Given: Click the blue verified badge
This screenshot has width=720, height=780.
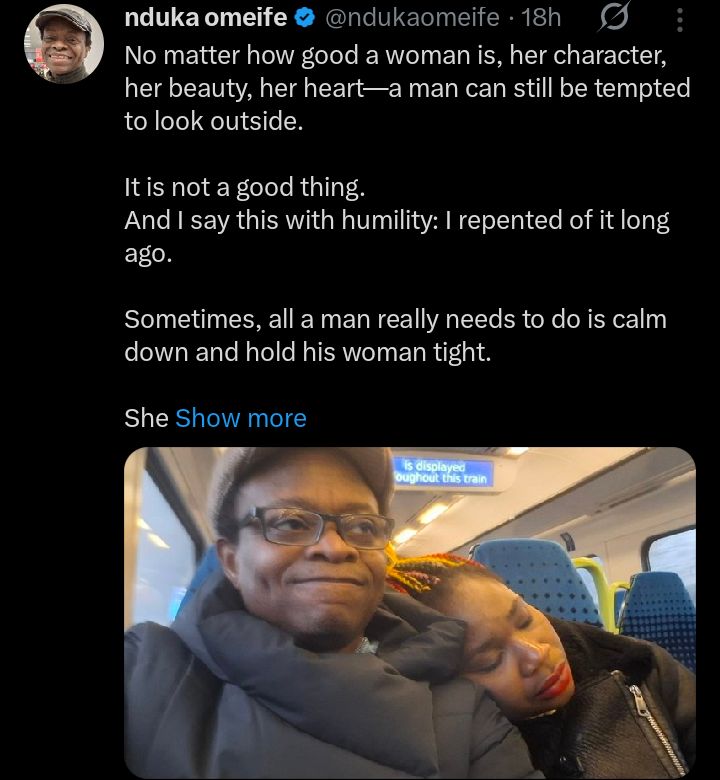Looking at the screenshot, I should (305, 18).
